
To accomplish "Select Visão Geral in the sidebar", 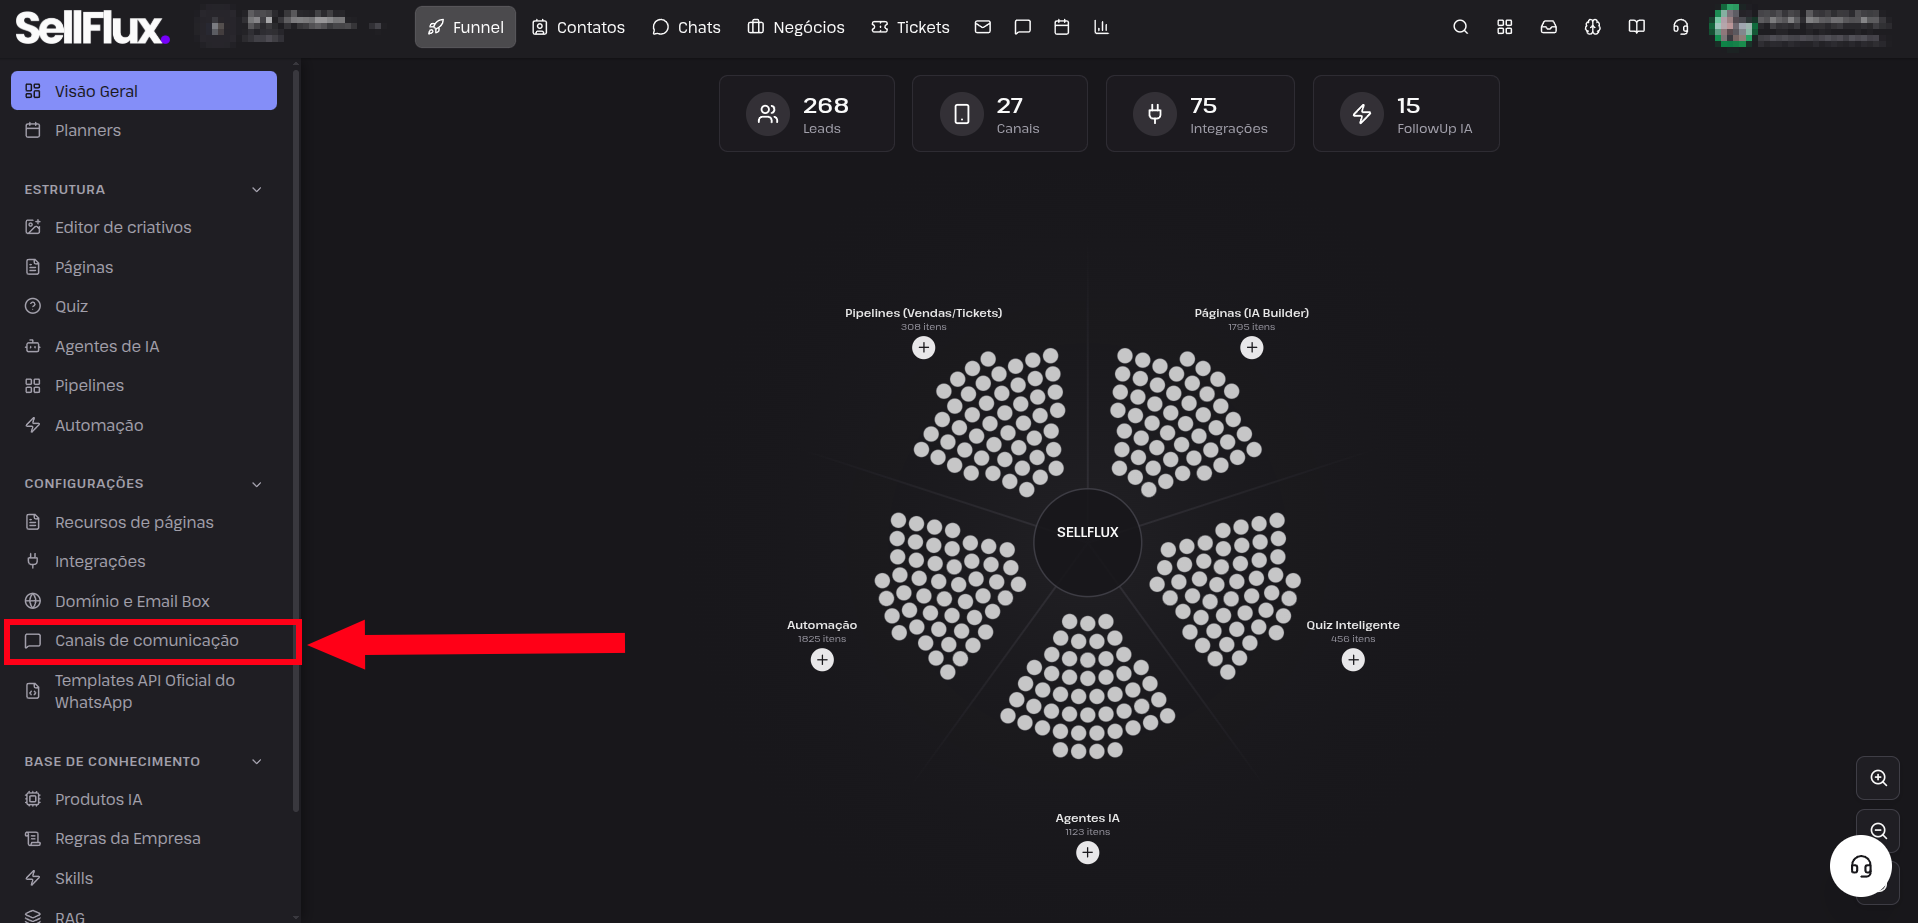I will point(144,91).
